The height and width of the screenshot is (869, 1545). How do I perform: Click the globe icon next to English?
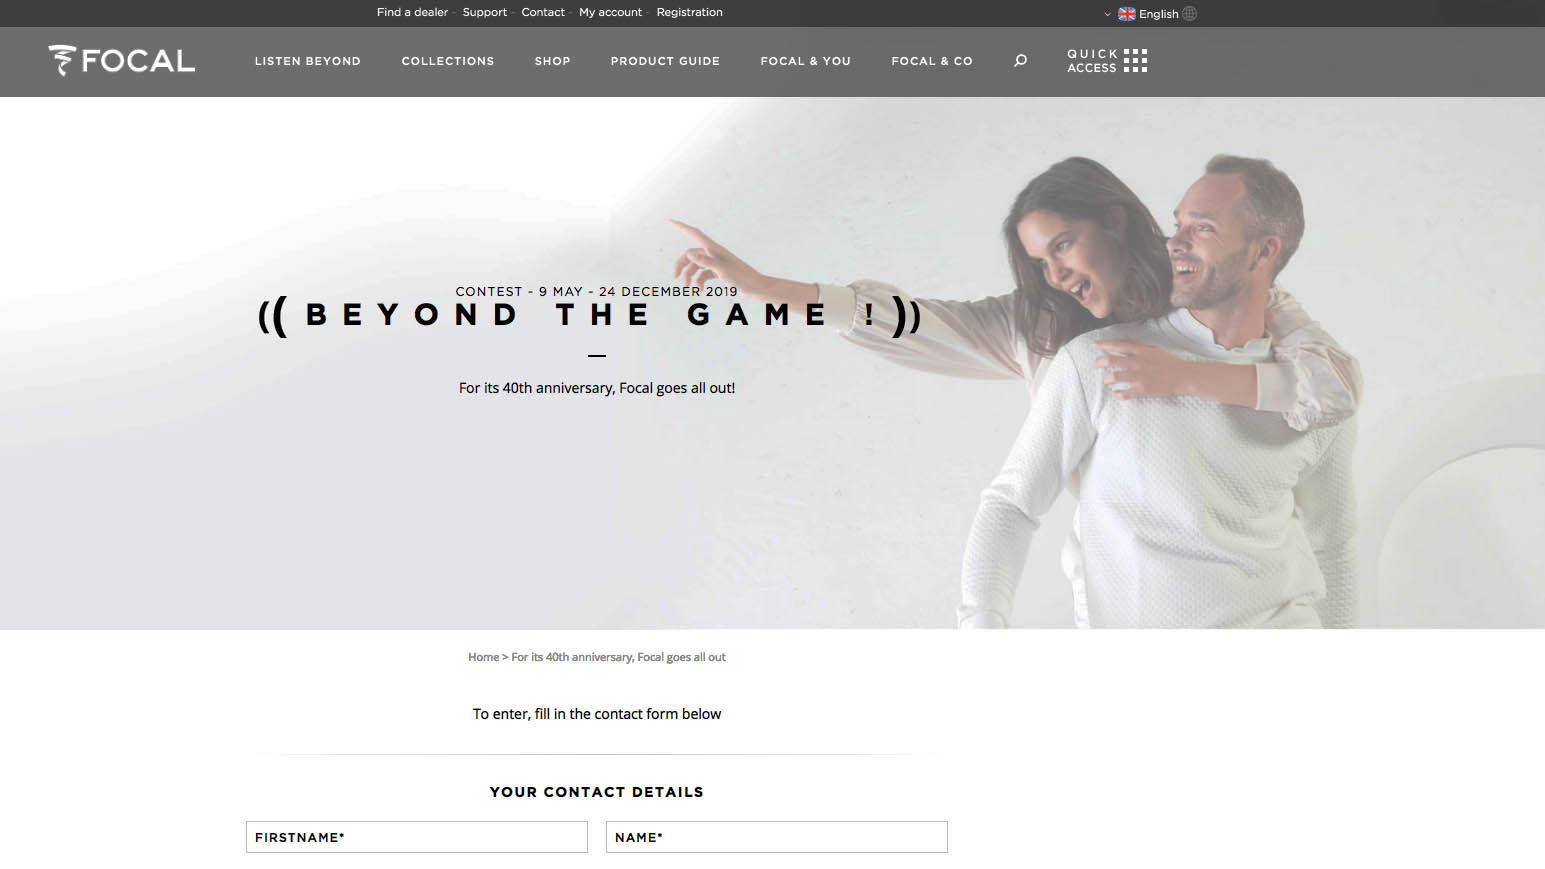pos(1189,14)
